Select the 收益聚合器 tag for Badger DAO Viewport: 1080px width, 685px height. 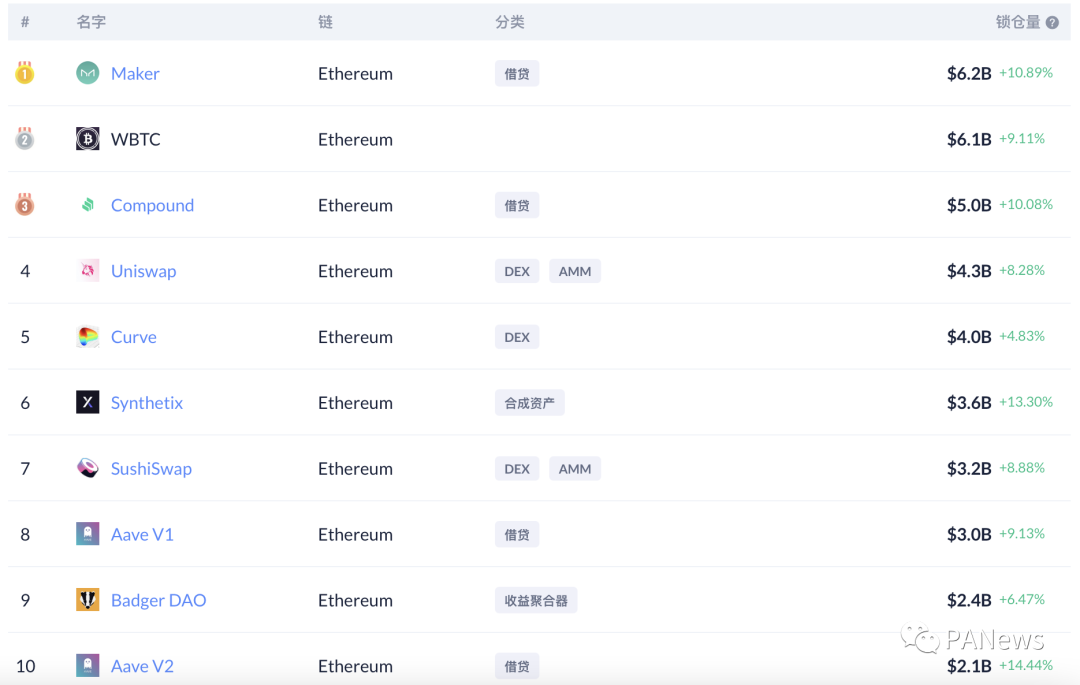pyautogui.click(x=536, y=601)
